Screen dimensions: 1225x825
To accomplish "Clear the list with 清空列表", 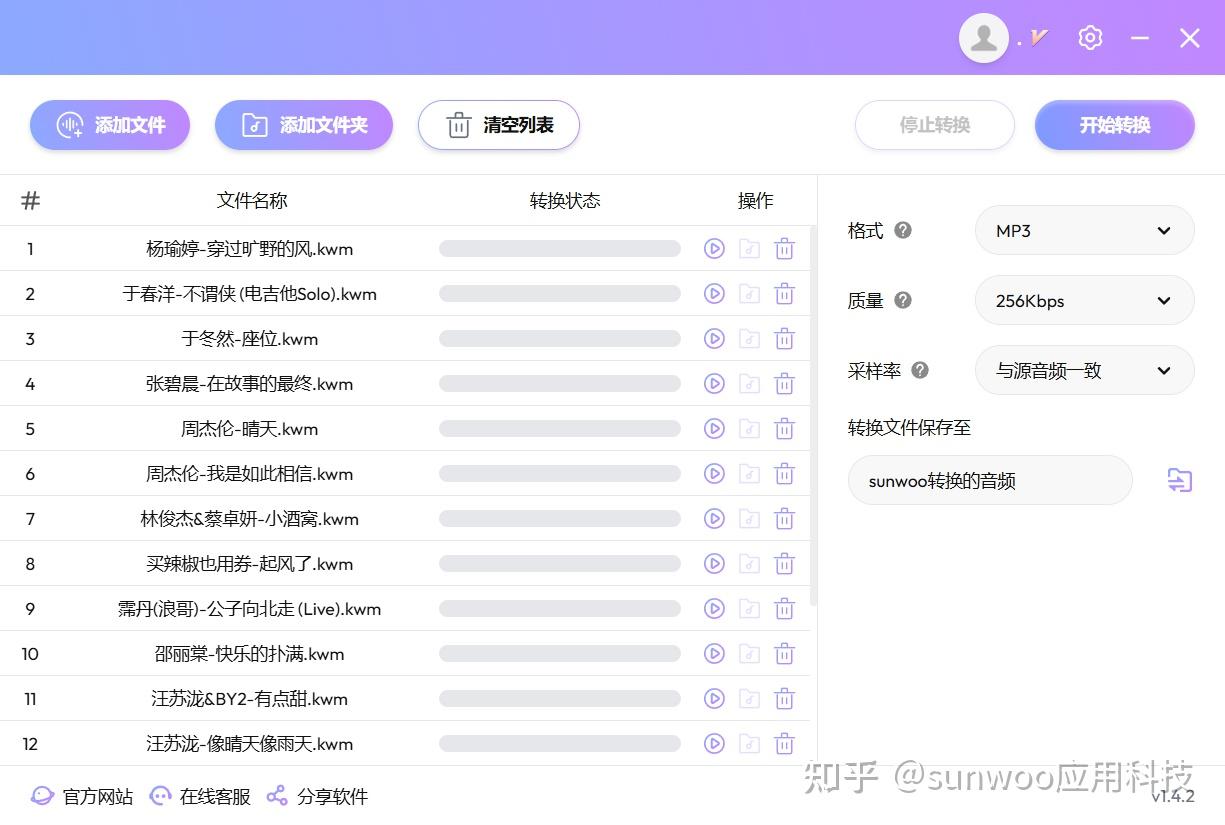I will [498, 124].
